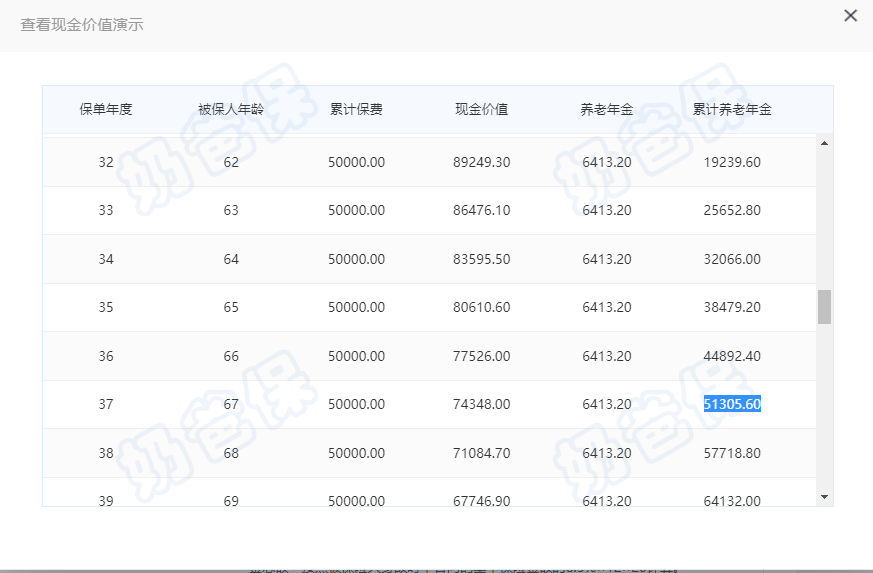
Task: Click cumulative annuity 19239.60 cell
Action: click(x=732, y=162)
